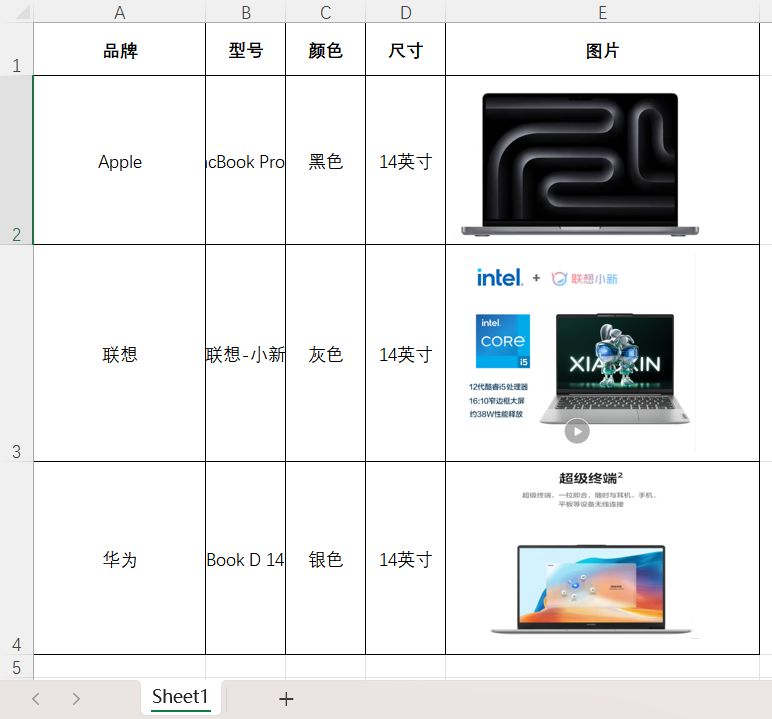Select the 14英寸 cell in Apple row
Image resolution: width=772 pixels, height=719 pixels.
[405, 160]
